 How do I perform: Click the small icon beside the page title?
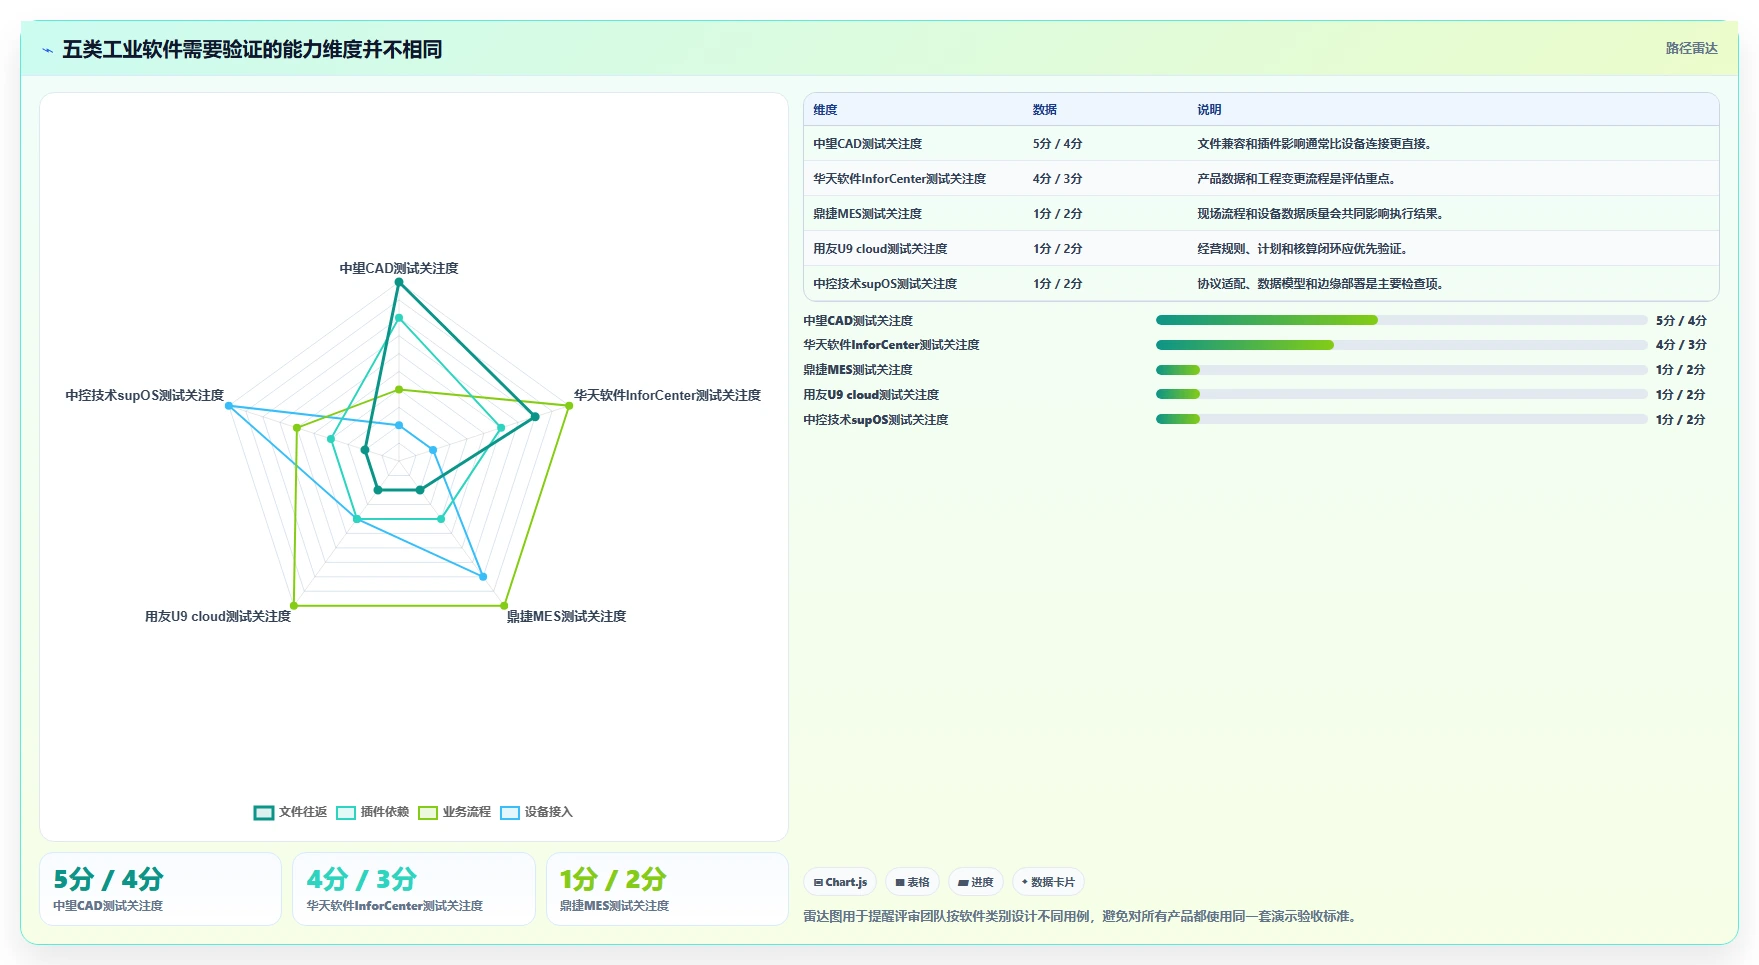[x=47, y=50]
